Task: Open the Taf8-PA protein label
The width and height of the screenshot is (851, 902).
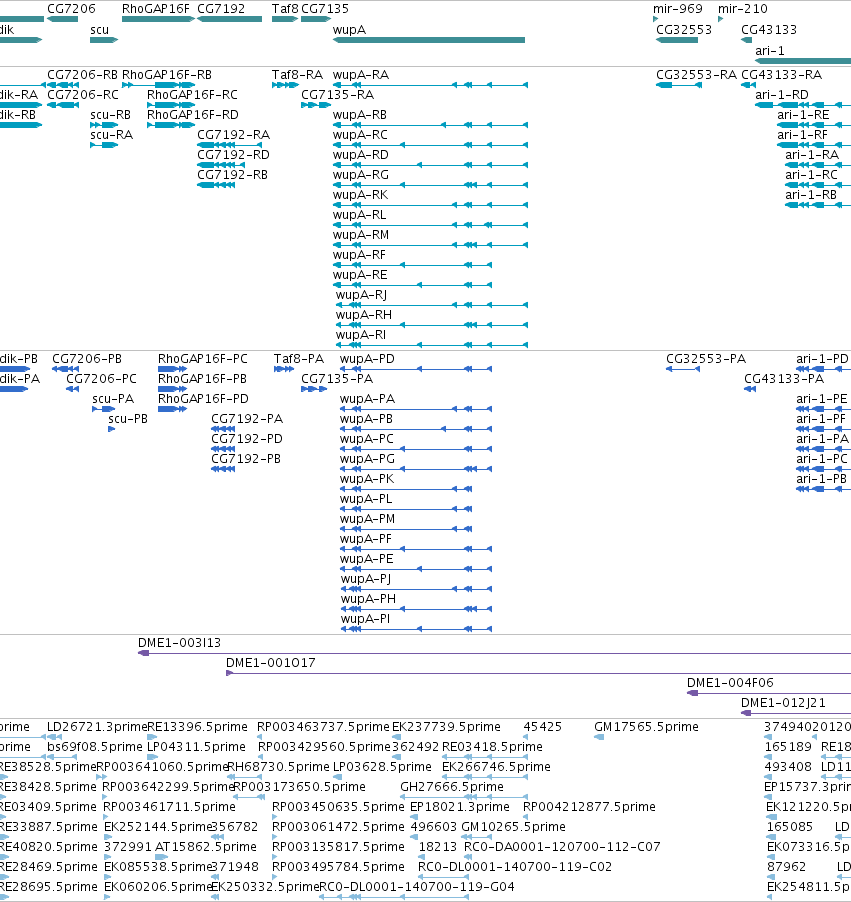Action: coord(299,360)
